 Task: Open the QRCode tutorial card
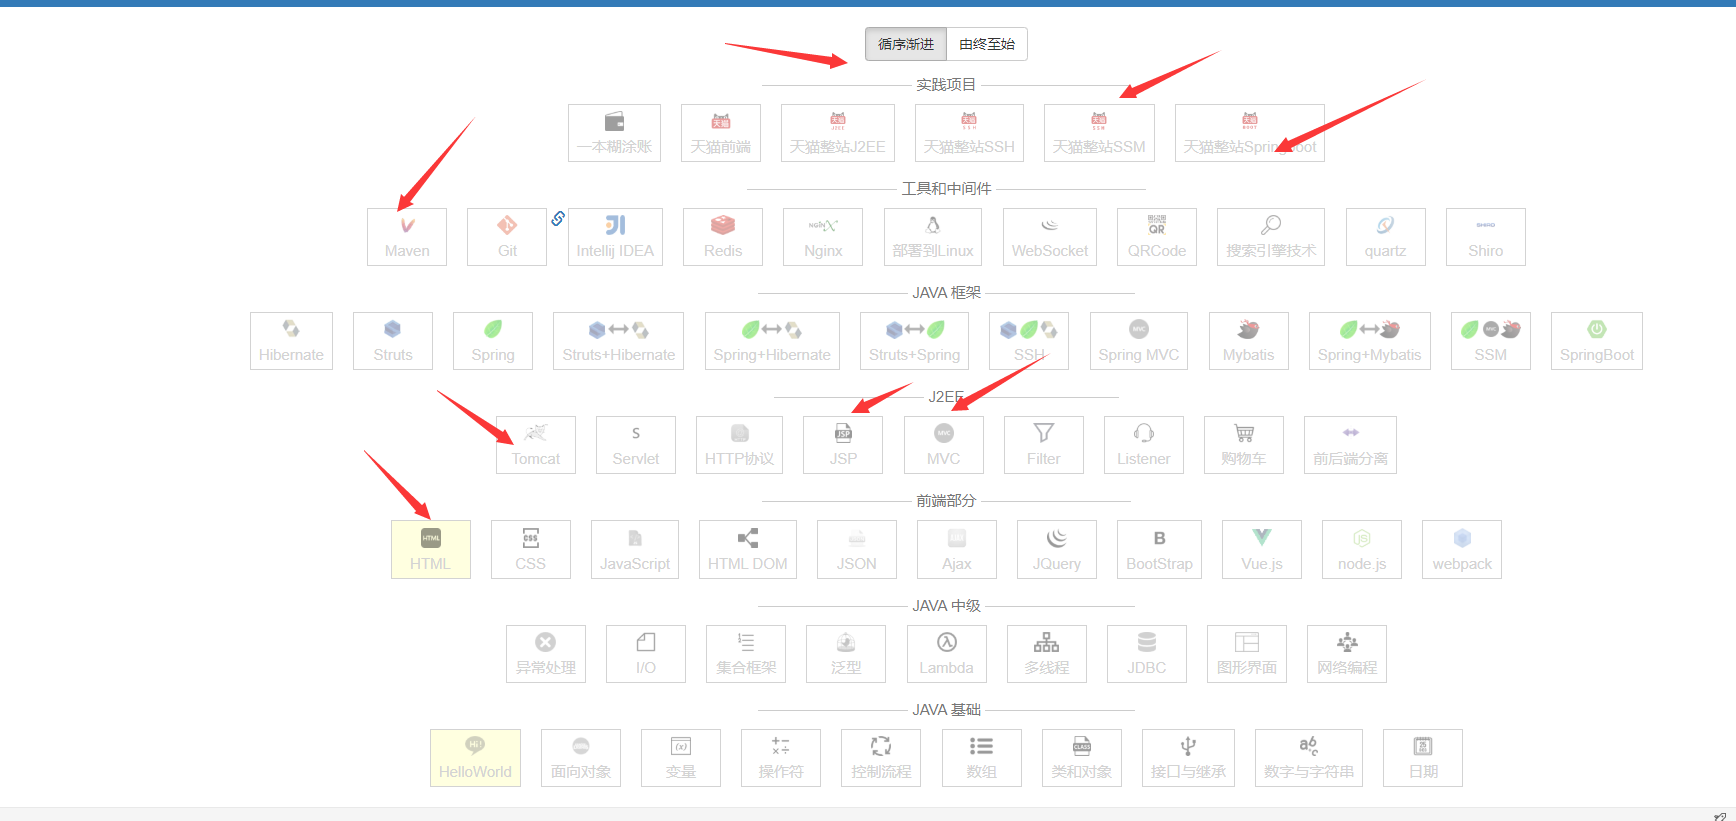point(1157,237)
